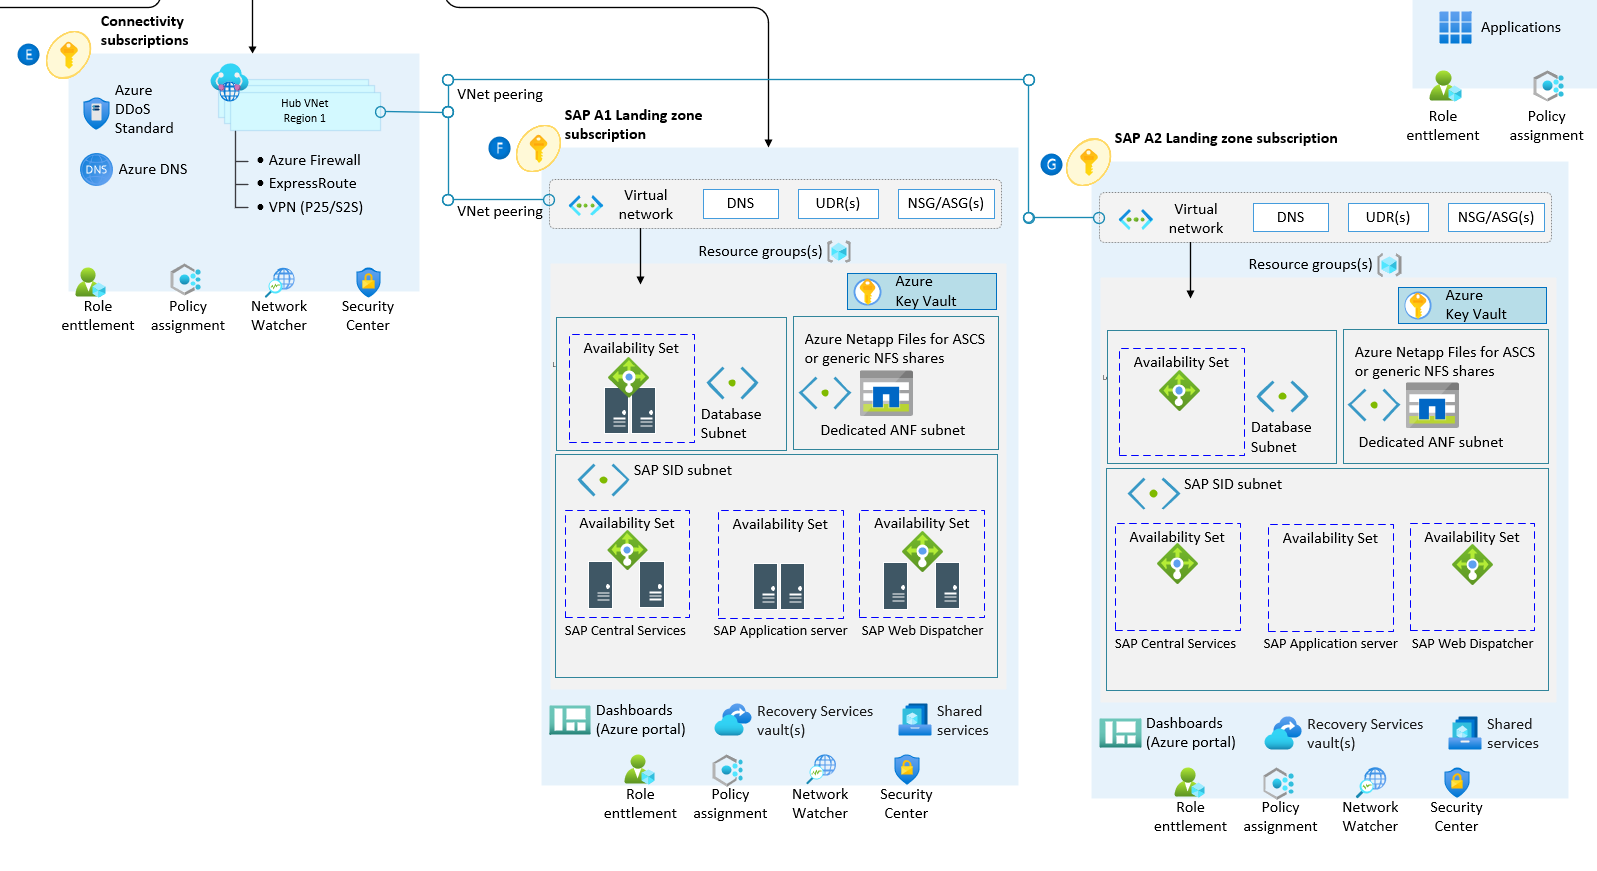1597x871 pixels.
Task: Click the SAP SID subnet icon in A2
Action: [1153, 493]
